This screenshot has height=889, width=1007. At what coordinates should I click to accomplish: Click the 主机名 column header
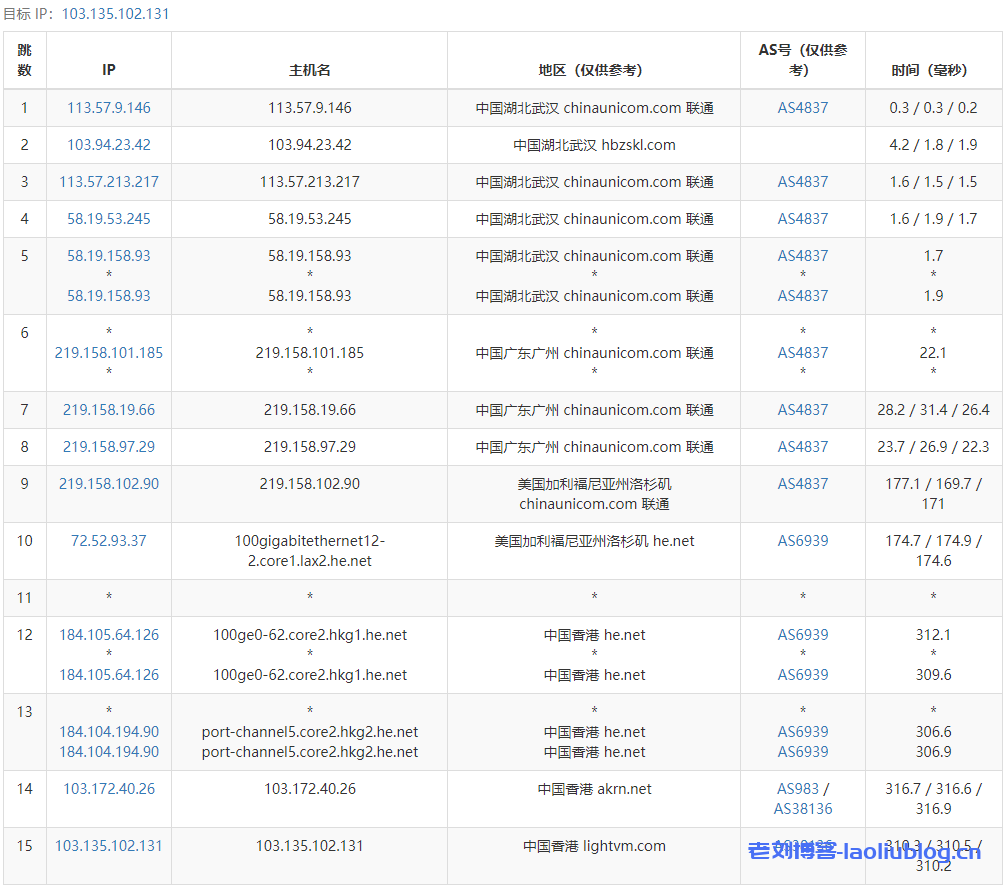(310, 70)
